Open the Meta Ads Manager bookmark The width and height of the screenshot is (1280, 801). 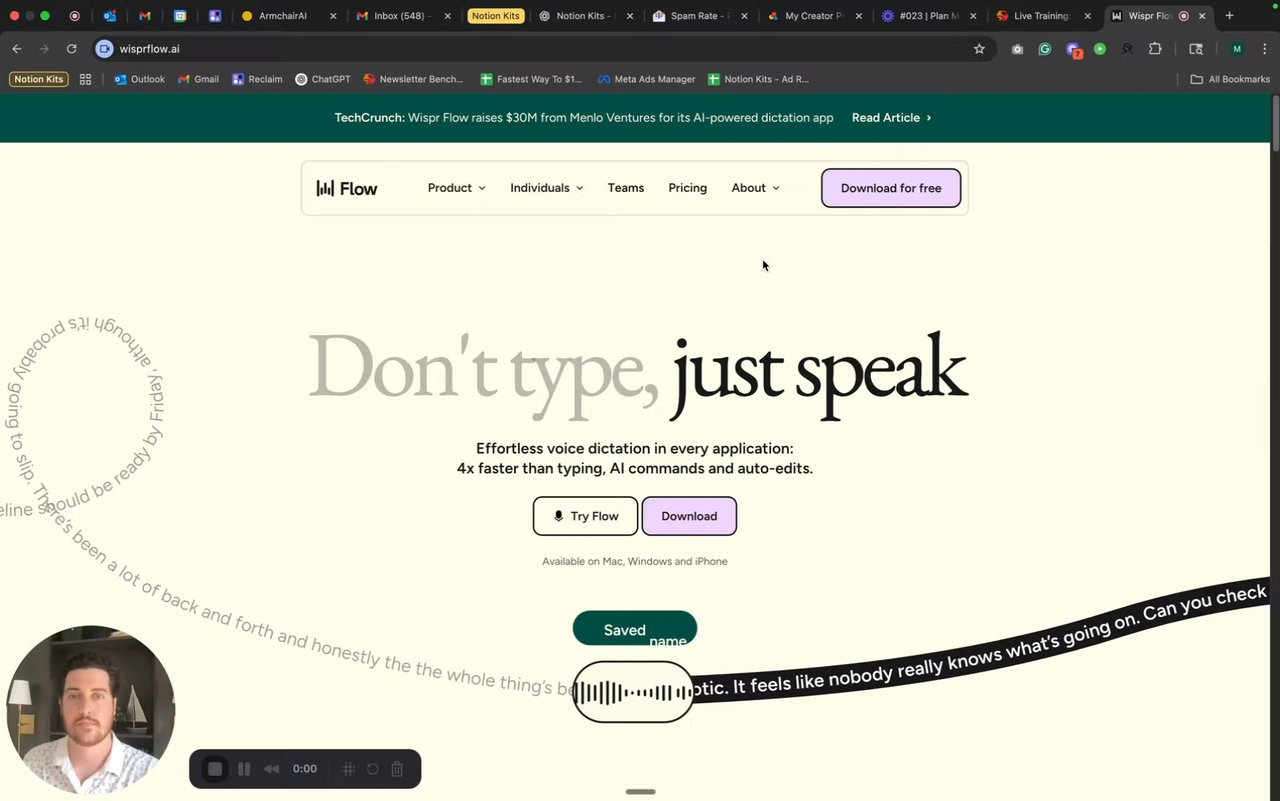[646, 79]
